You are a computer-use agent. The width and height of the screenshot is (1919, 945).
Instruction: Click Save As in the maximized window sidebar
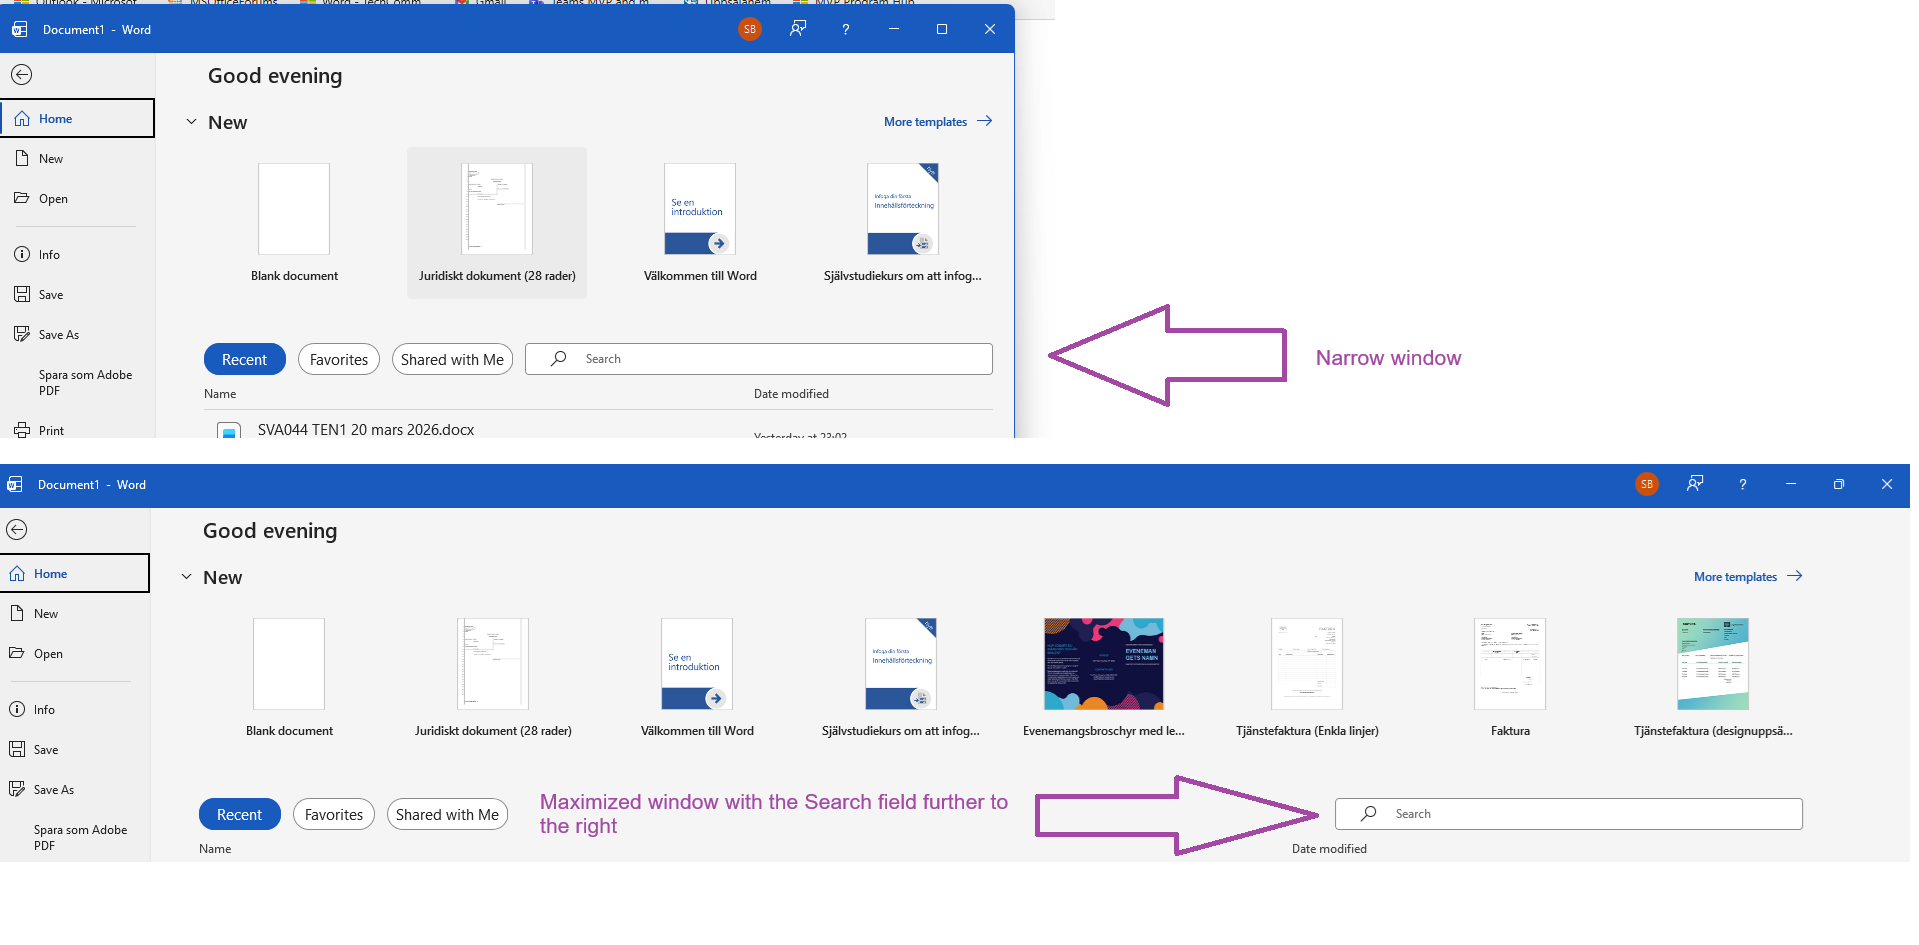(75, 789)
